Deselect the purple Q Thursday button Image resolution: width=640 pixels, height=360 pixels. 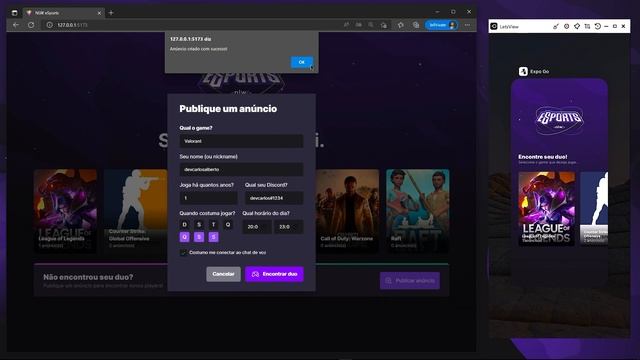(184, 237)
